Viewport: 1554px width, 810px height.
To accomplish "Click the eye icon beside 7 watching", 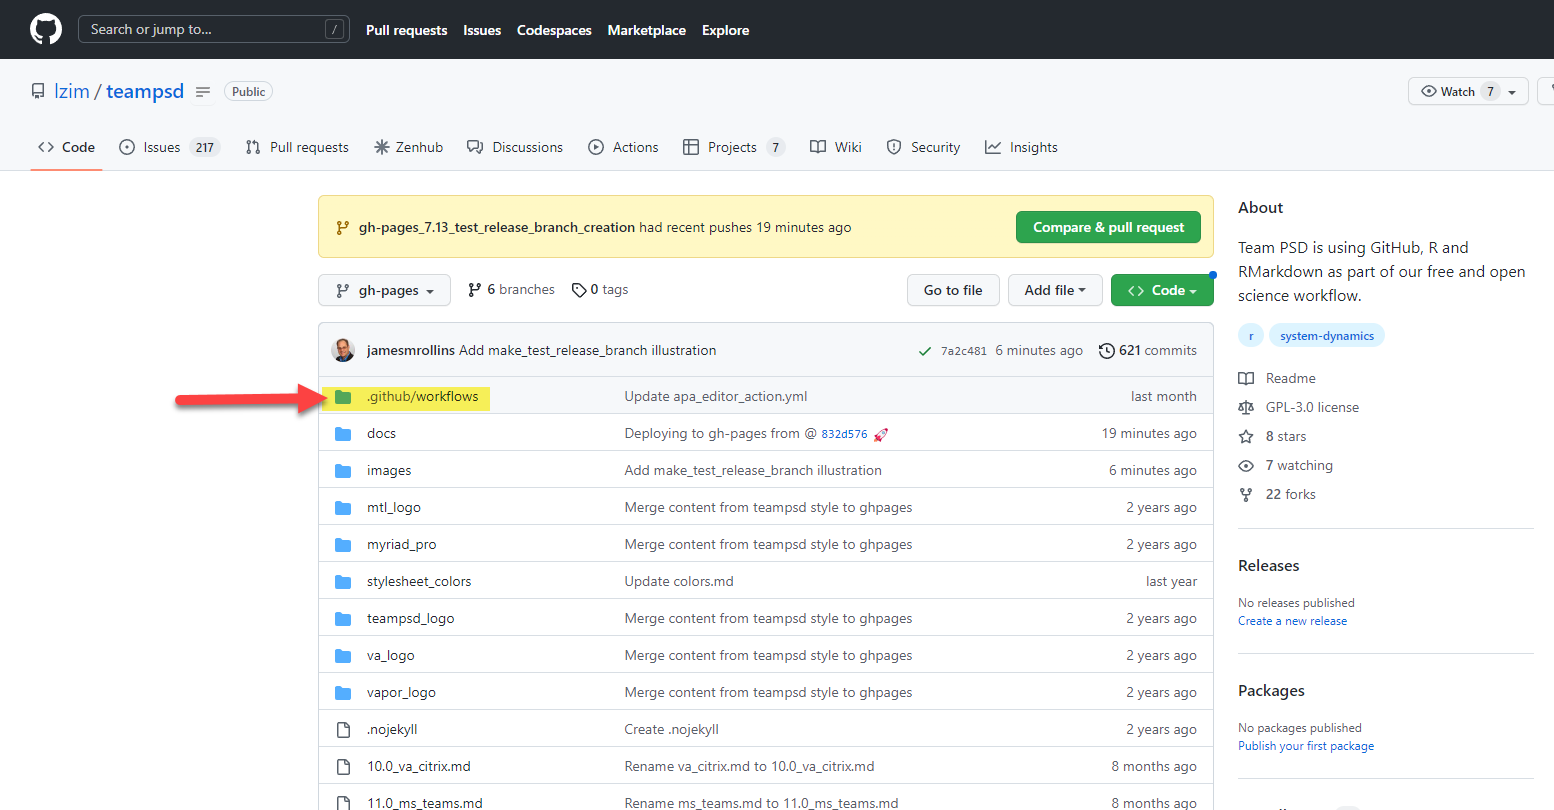I will pyautogui.click(x=1246, y=466).
